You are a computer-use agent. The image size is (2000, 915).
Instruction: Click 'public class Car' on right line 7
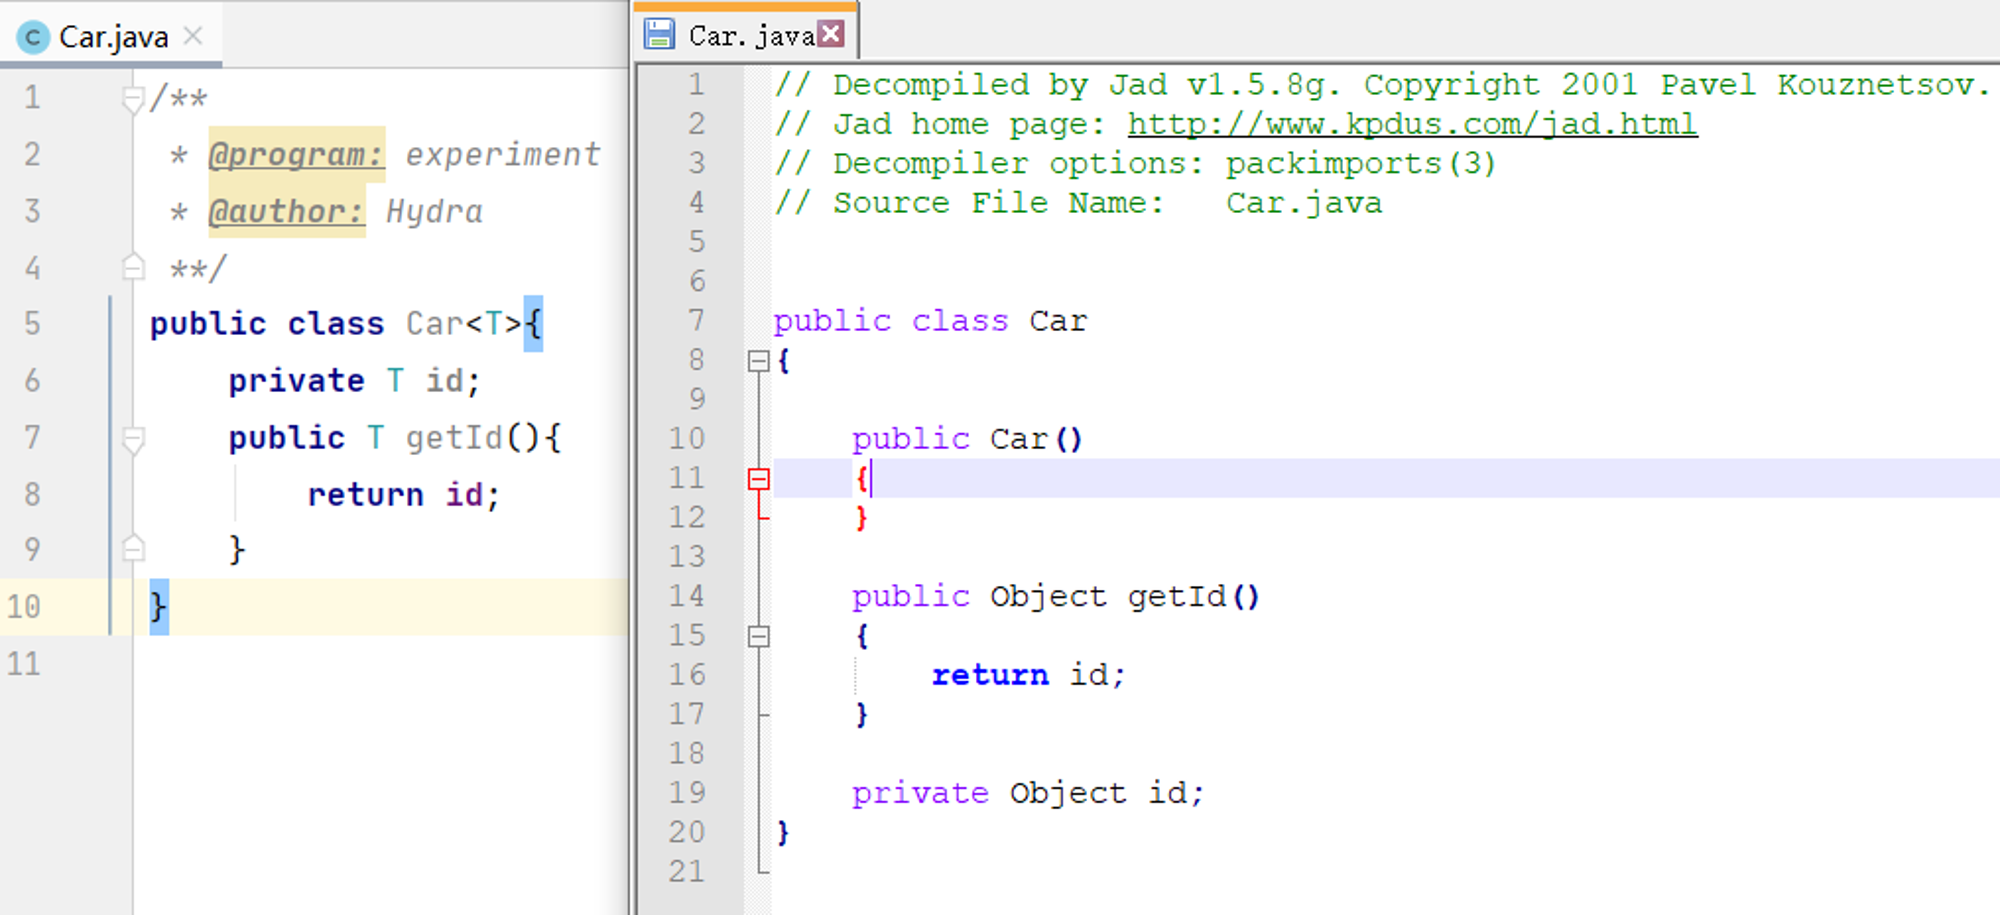930,321
